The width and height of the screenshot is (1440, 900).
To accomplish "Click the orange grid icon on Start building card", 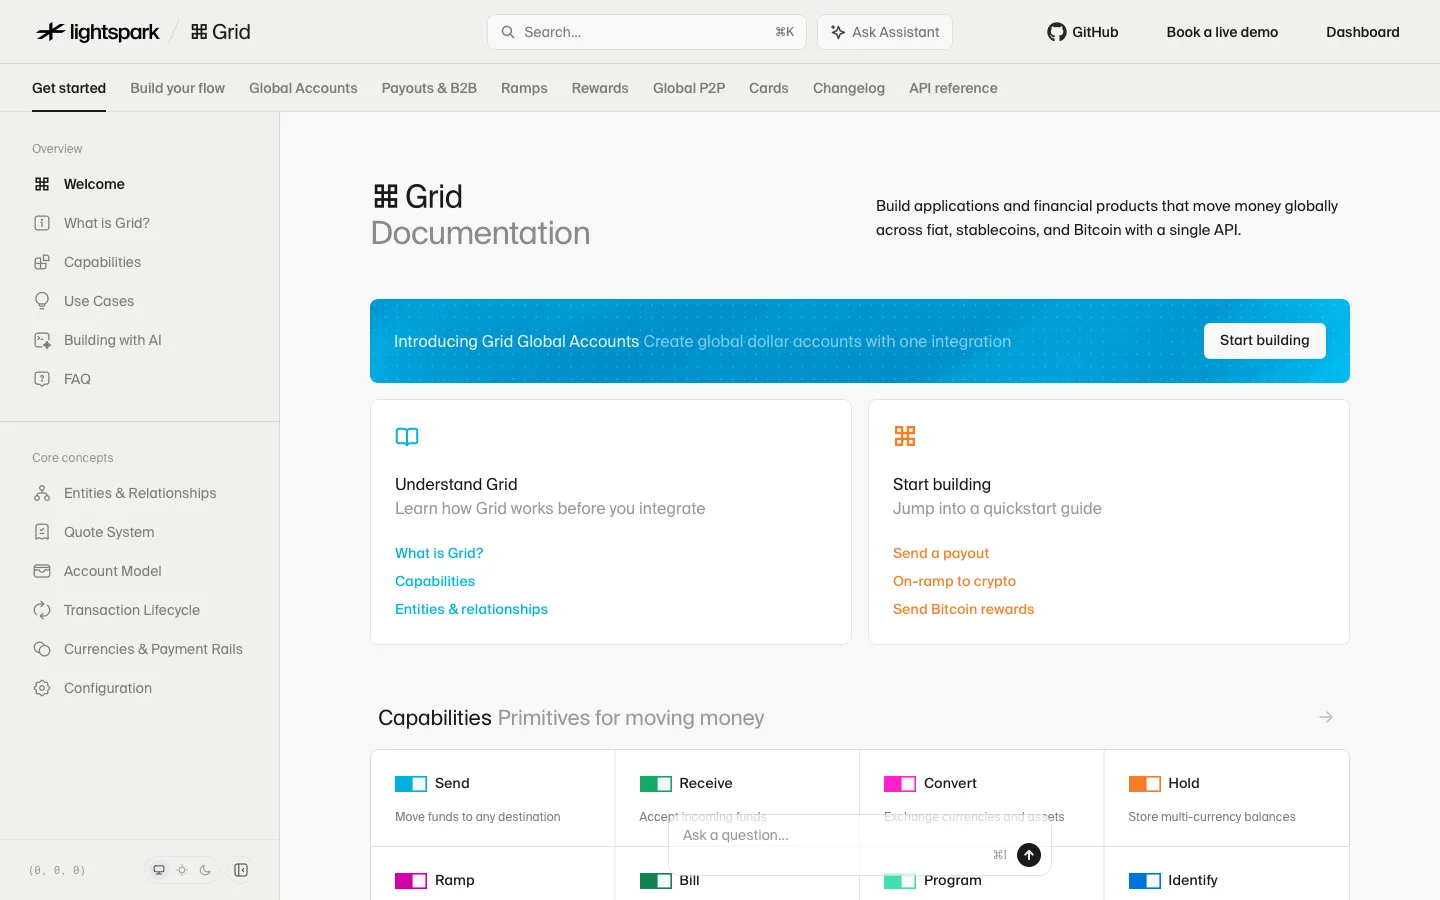I will [x=905, y=436].
